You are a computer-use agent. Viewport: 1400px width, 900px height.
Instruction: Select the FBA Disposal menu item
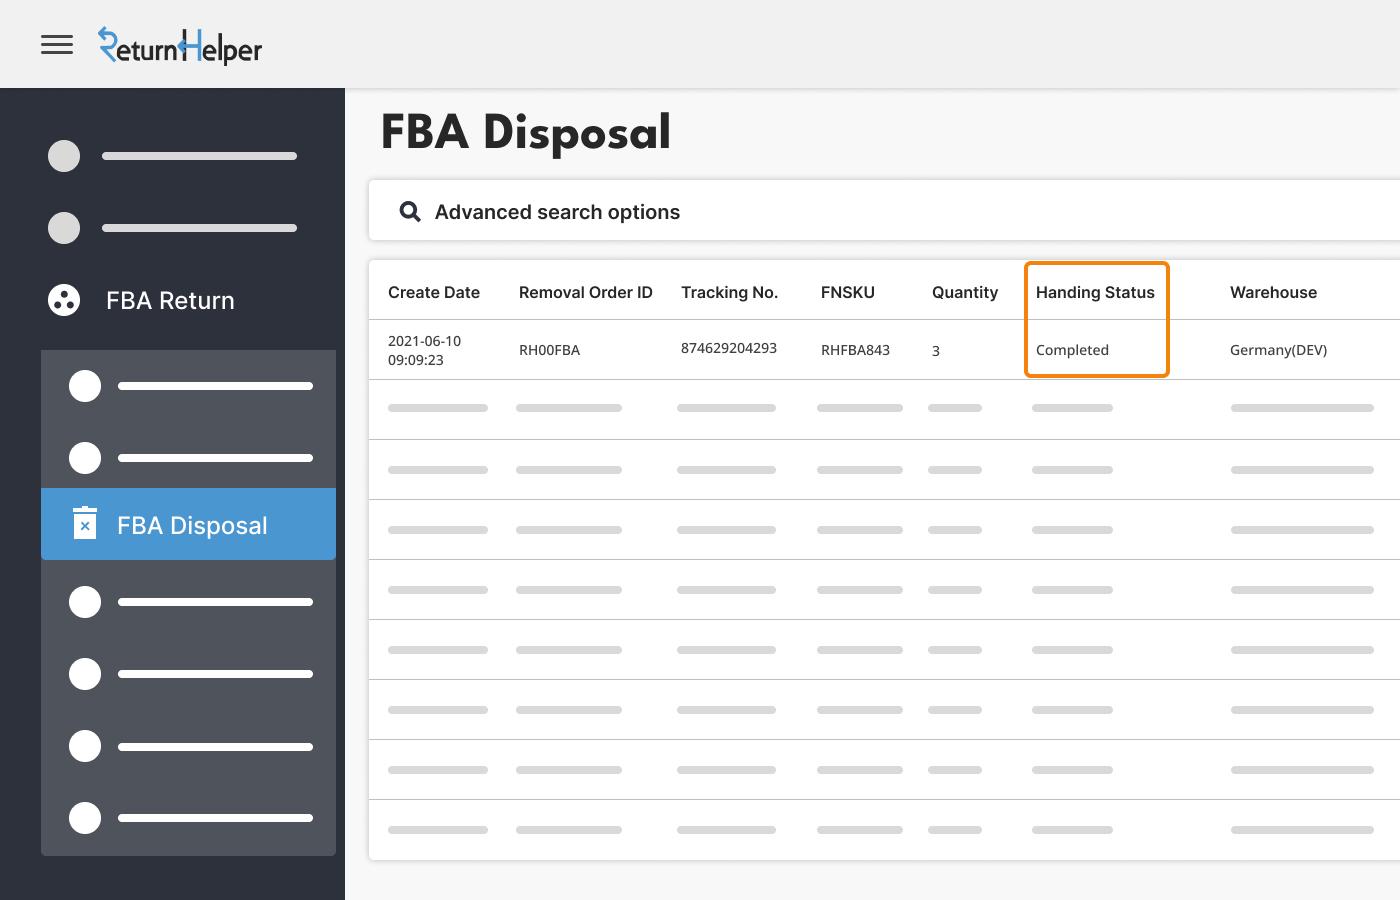coord(192,524)
